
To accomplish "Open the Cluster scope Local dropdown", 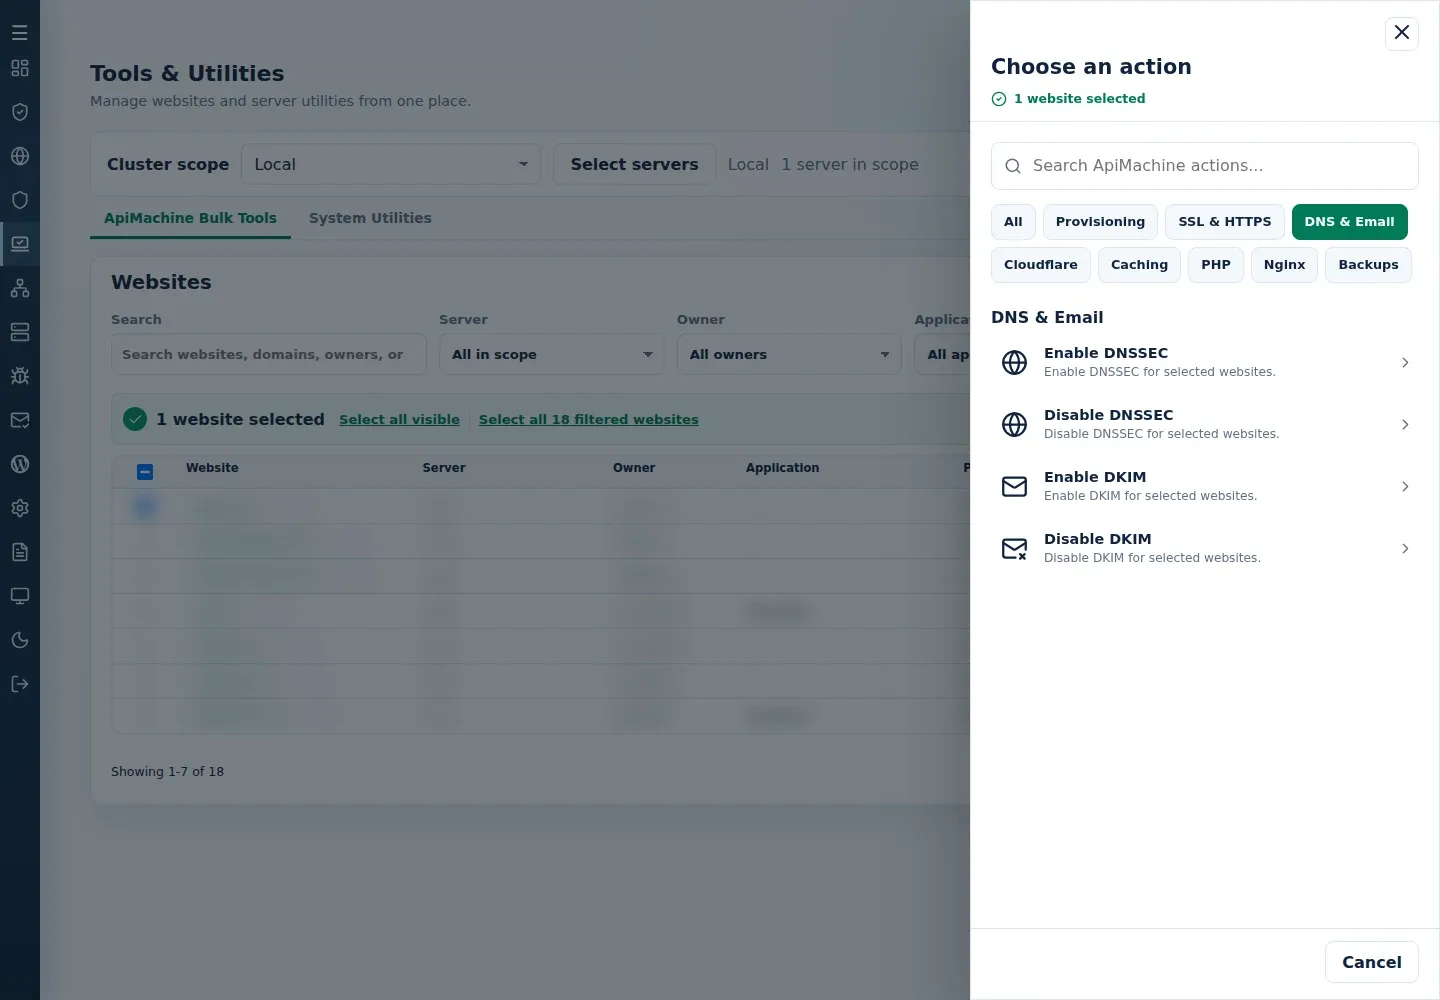I will pyautogui.click(x=391, y=164).
